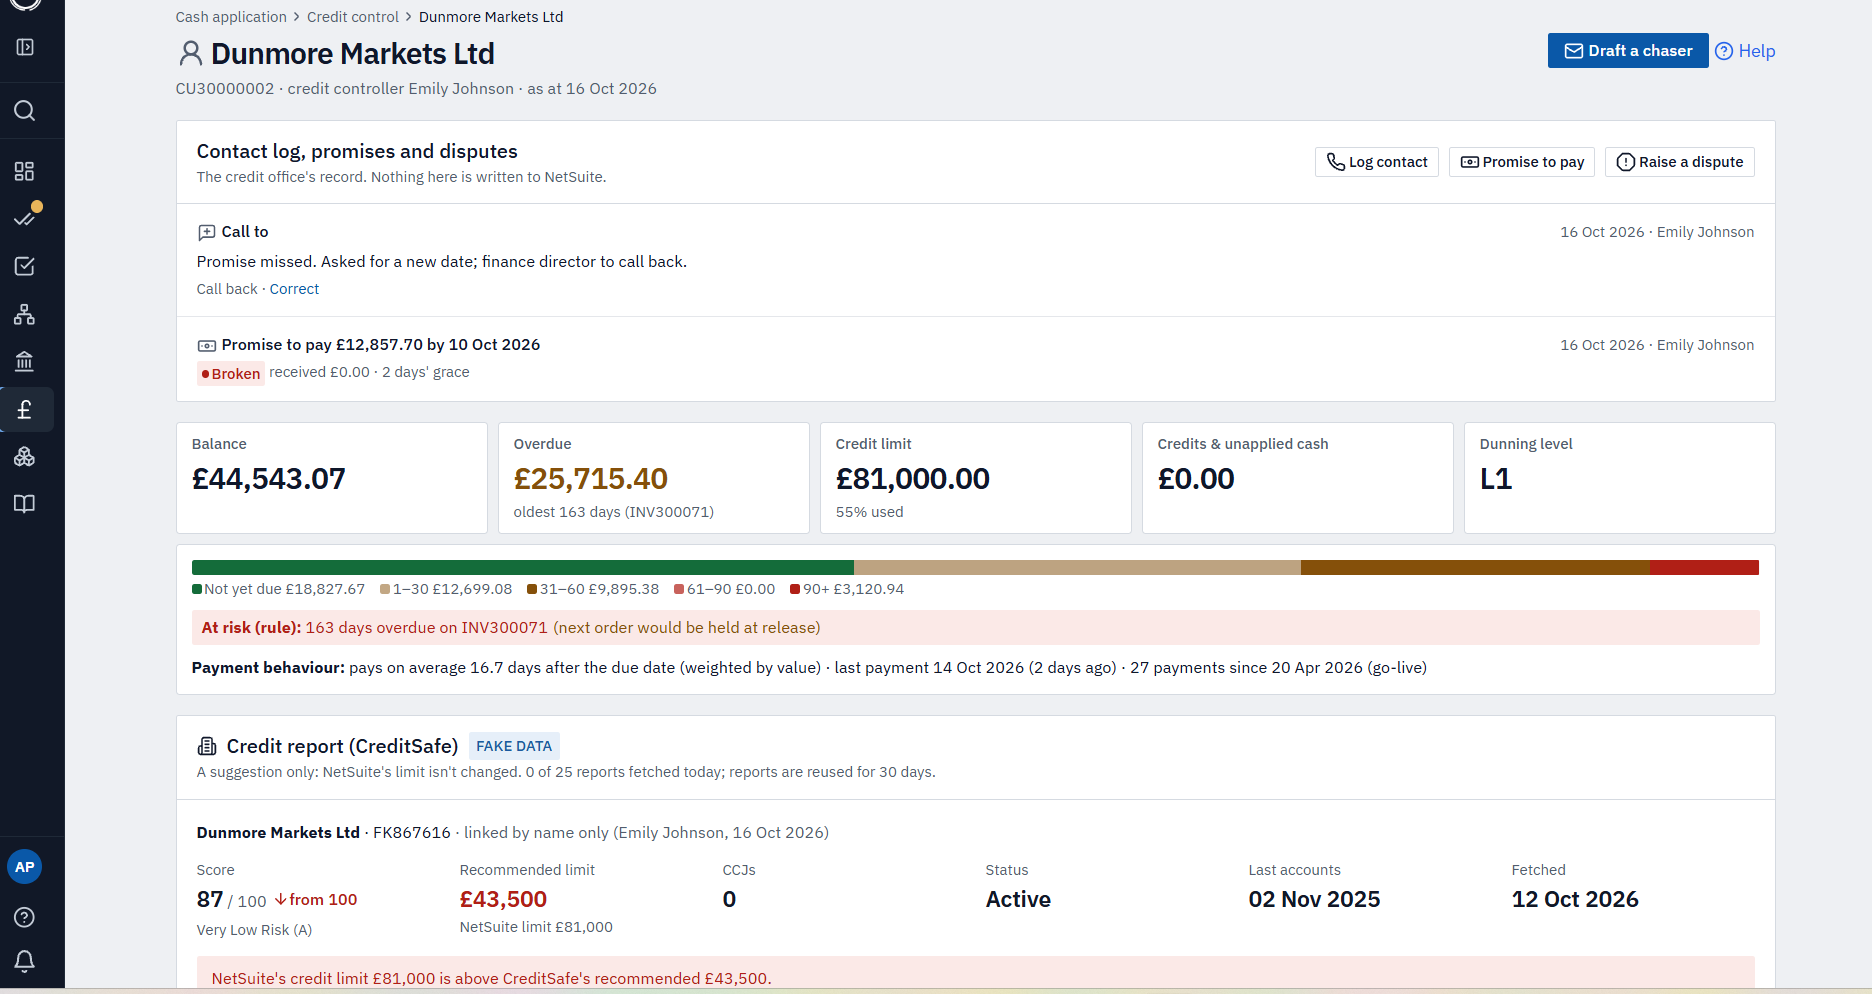Click 'oldest 163 days (INV300071)' text
Viewport: 1872px width, 994px height.
click(614, 512)
